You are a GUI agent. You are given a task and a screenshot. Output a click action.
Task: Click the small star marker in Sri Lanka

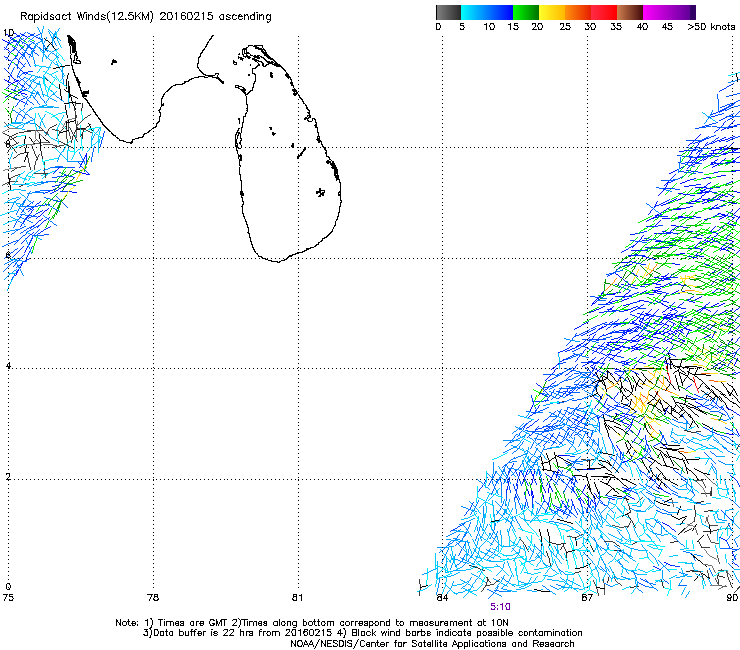coord(320,192)
